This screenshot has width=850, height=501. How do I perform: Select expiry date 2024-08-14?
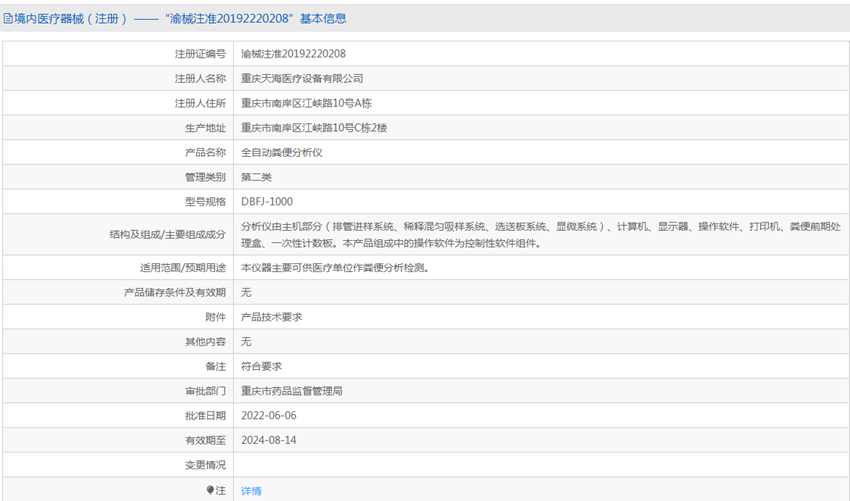269,440
